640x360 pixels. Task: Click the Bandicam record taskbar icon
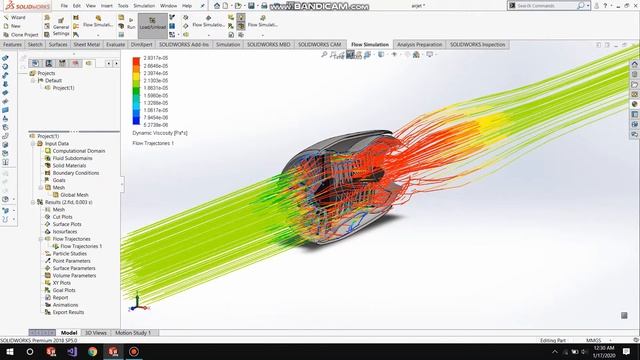click(x=134, y=352)
